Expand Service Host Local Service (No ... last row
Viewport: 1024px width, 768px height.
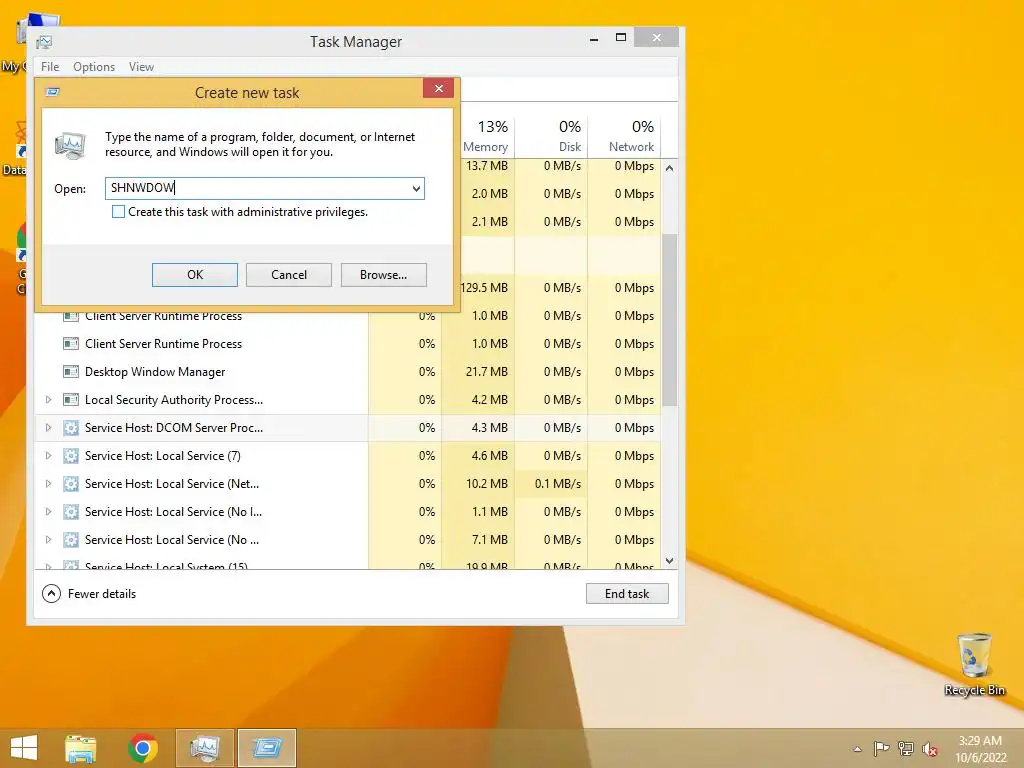point(48,540)
